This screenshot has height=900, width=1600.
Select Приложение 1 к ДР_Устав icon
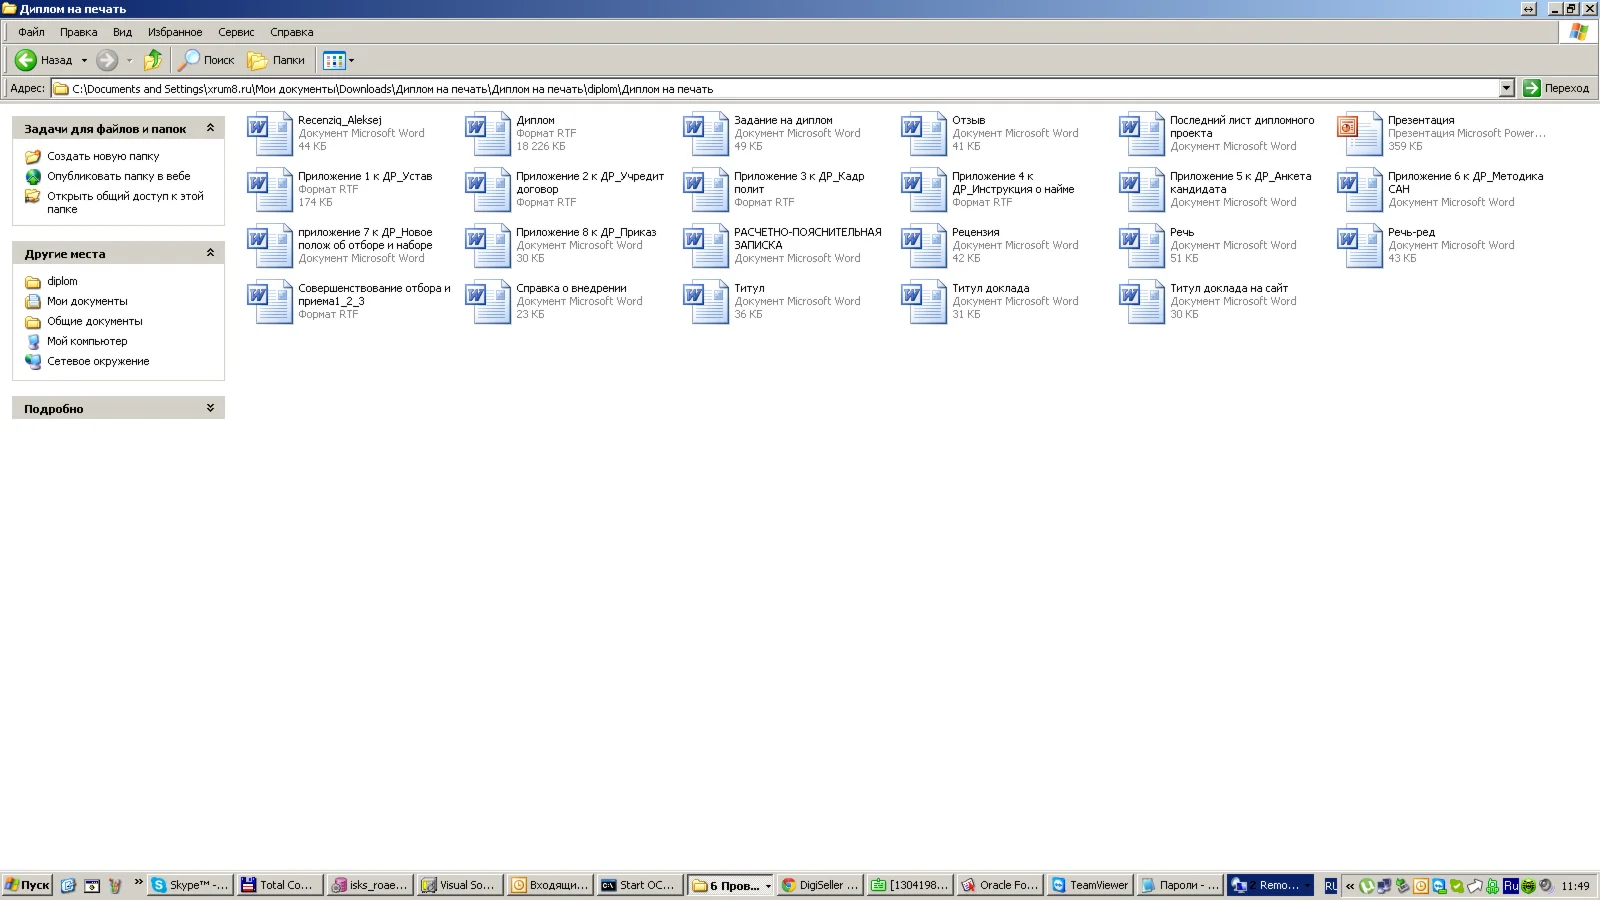pos(270,190)
